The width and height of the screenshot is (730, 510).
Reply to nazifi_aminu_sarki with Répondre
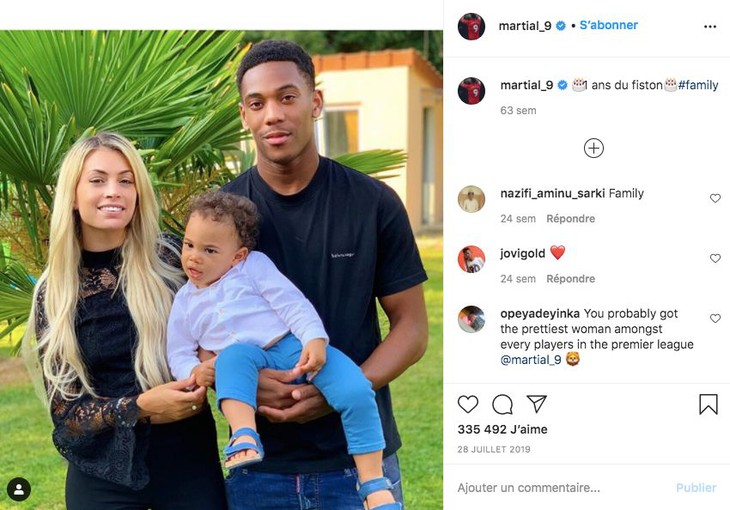click(x=570, y=218)
